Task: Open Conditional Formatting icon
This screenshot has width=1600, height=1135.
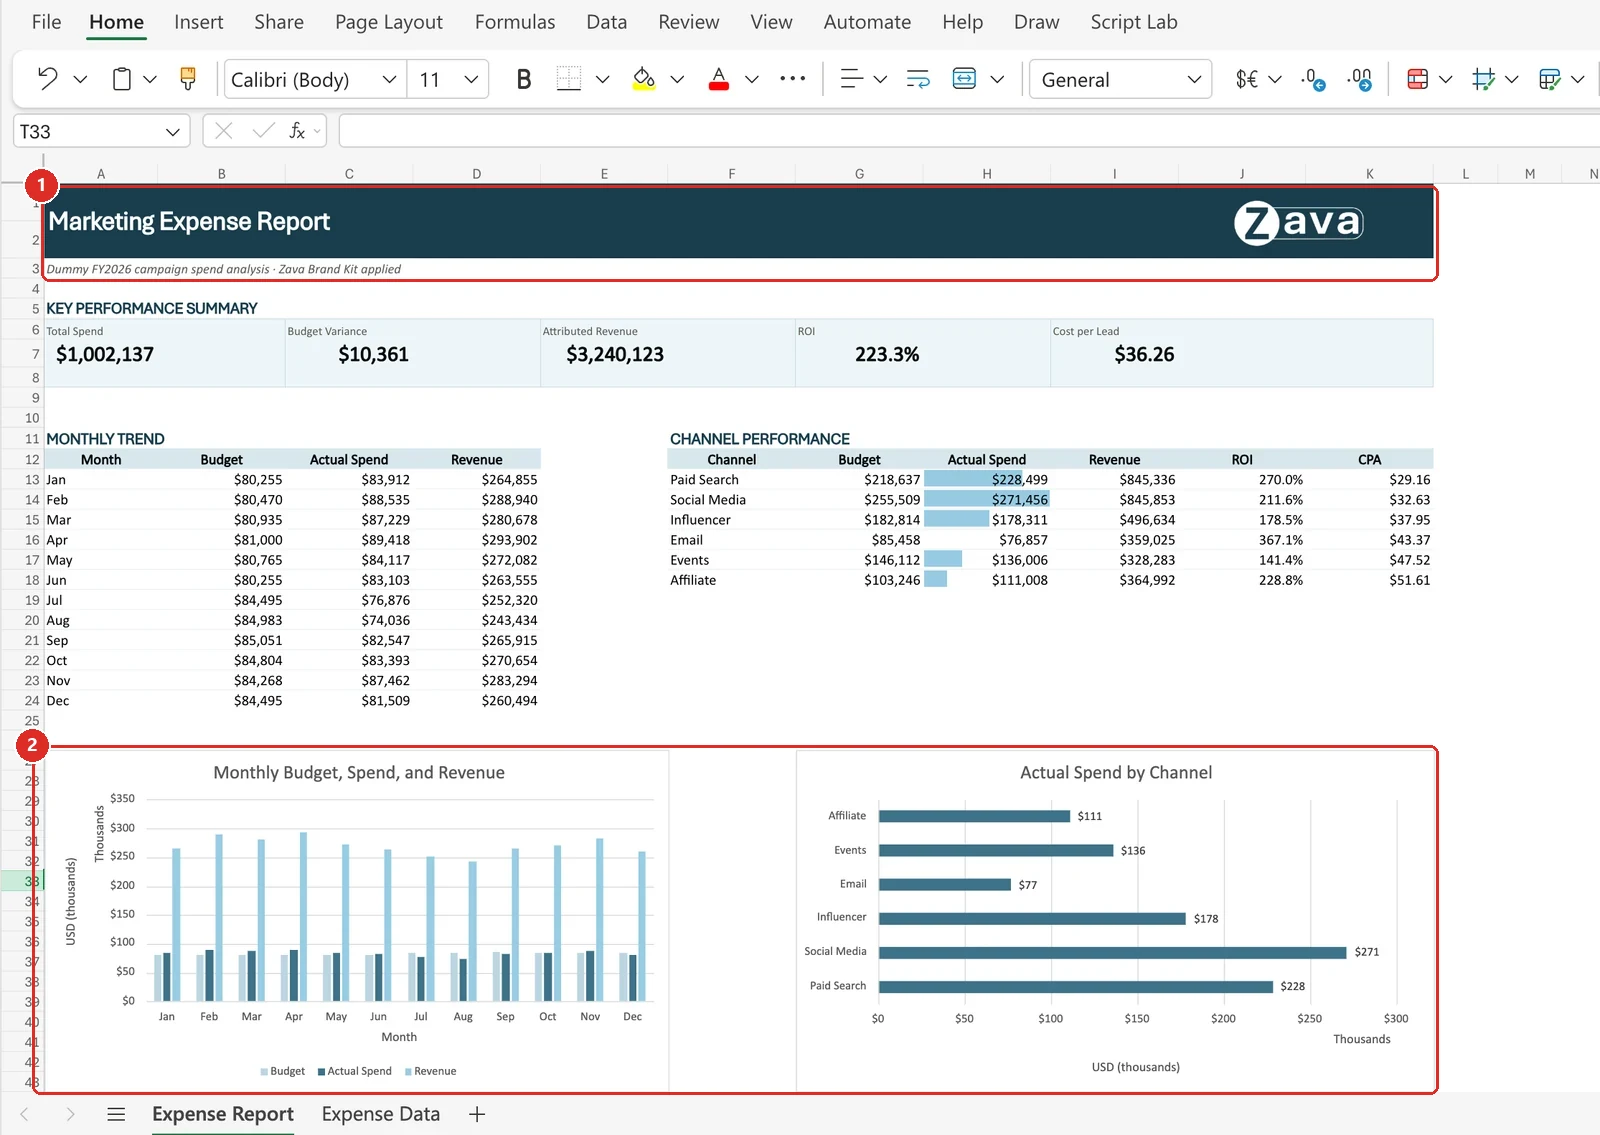Action: [1417, 79]
